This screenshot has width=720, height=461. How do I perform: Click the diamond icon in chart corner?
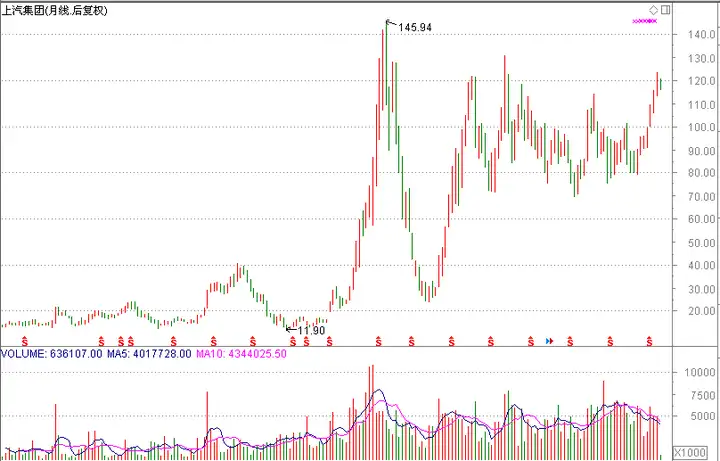click(x=653, y=9)
